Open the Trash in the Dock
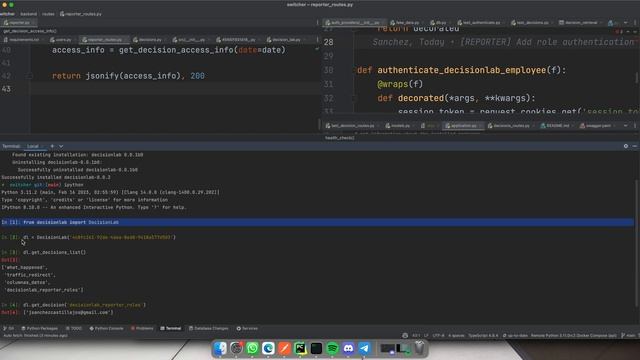The width and height of the screenshot is (640, 360). (419, 348)
